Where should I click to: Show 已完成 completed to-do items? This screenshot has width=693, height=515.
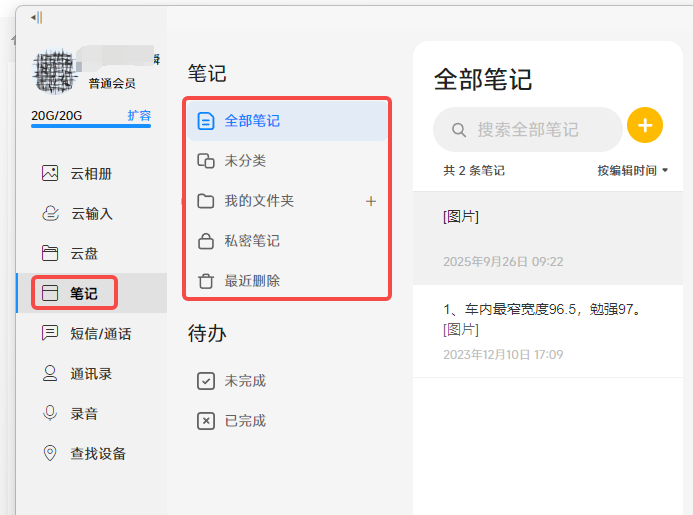pyautogui.click(x=245, y=421)
